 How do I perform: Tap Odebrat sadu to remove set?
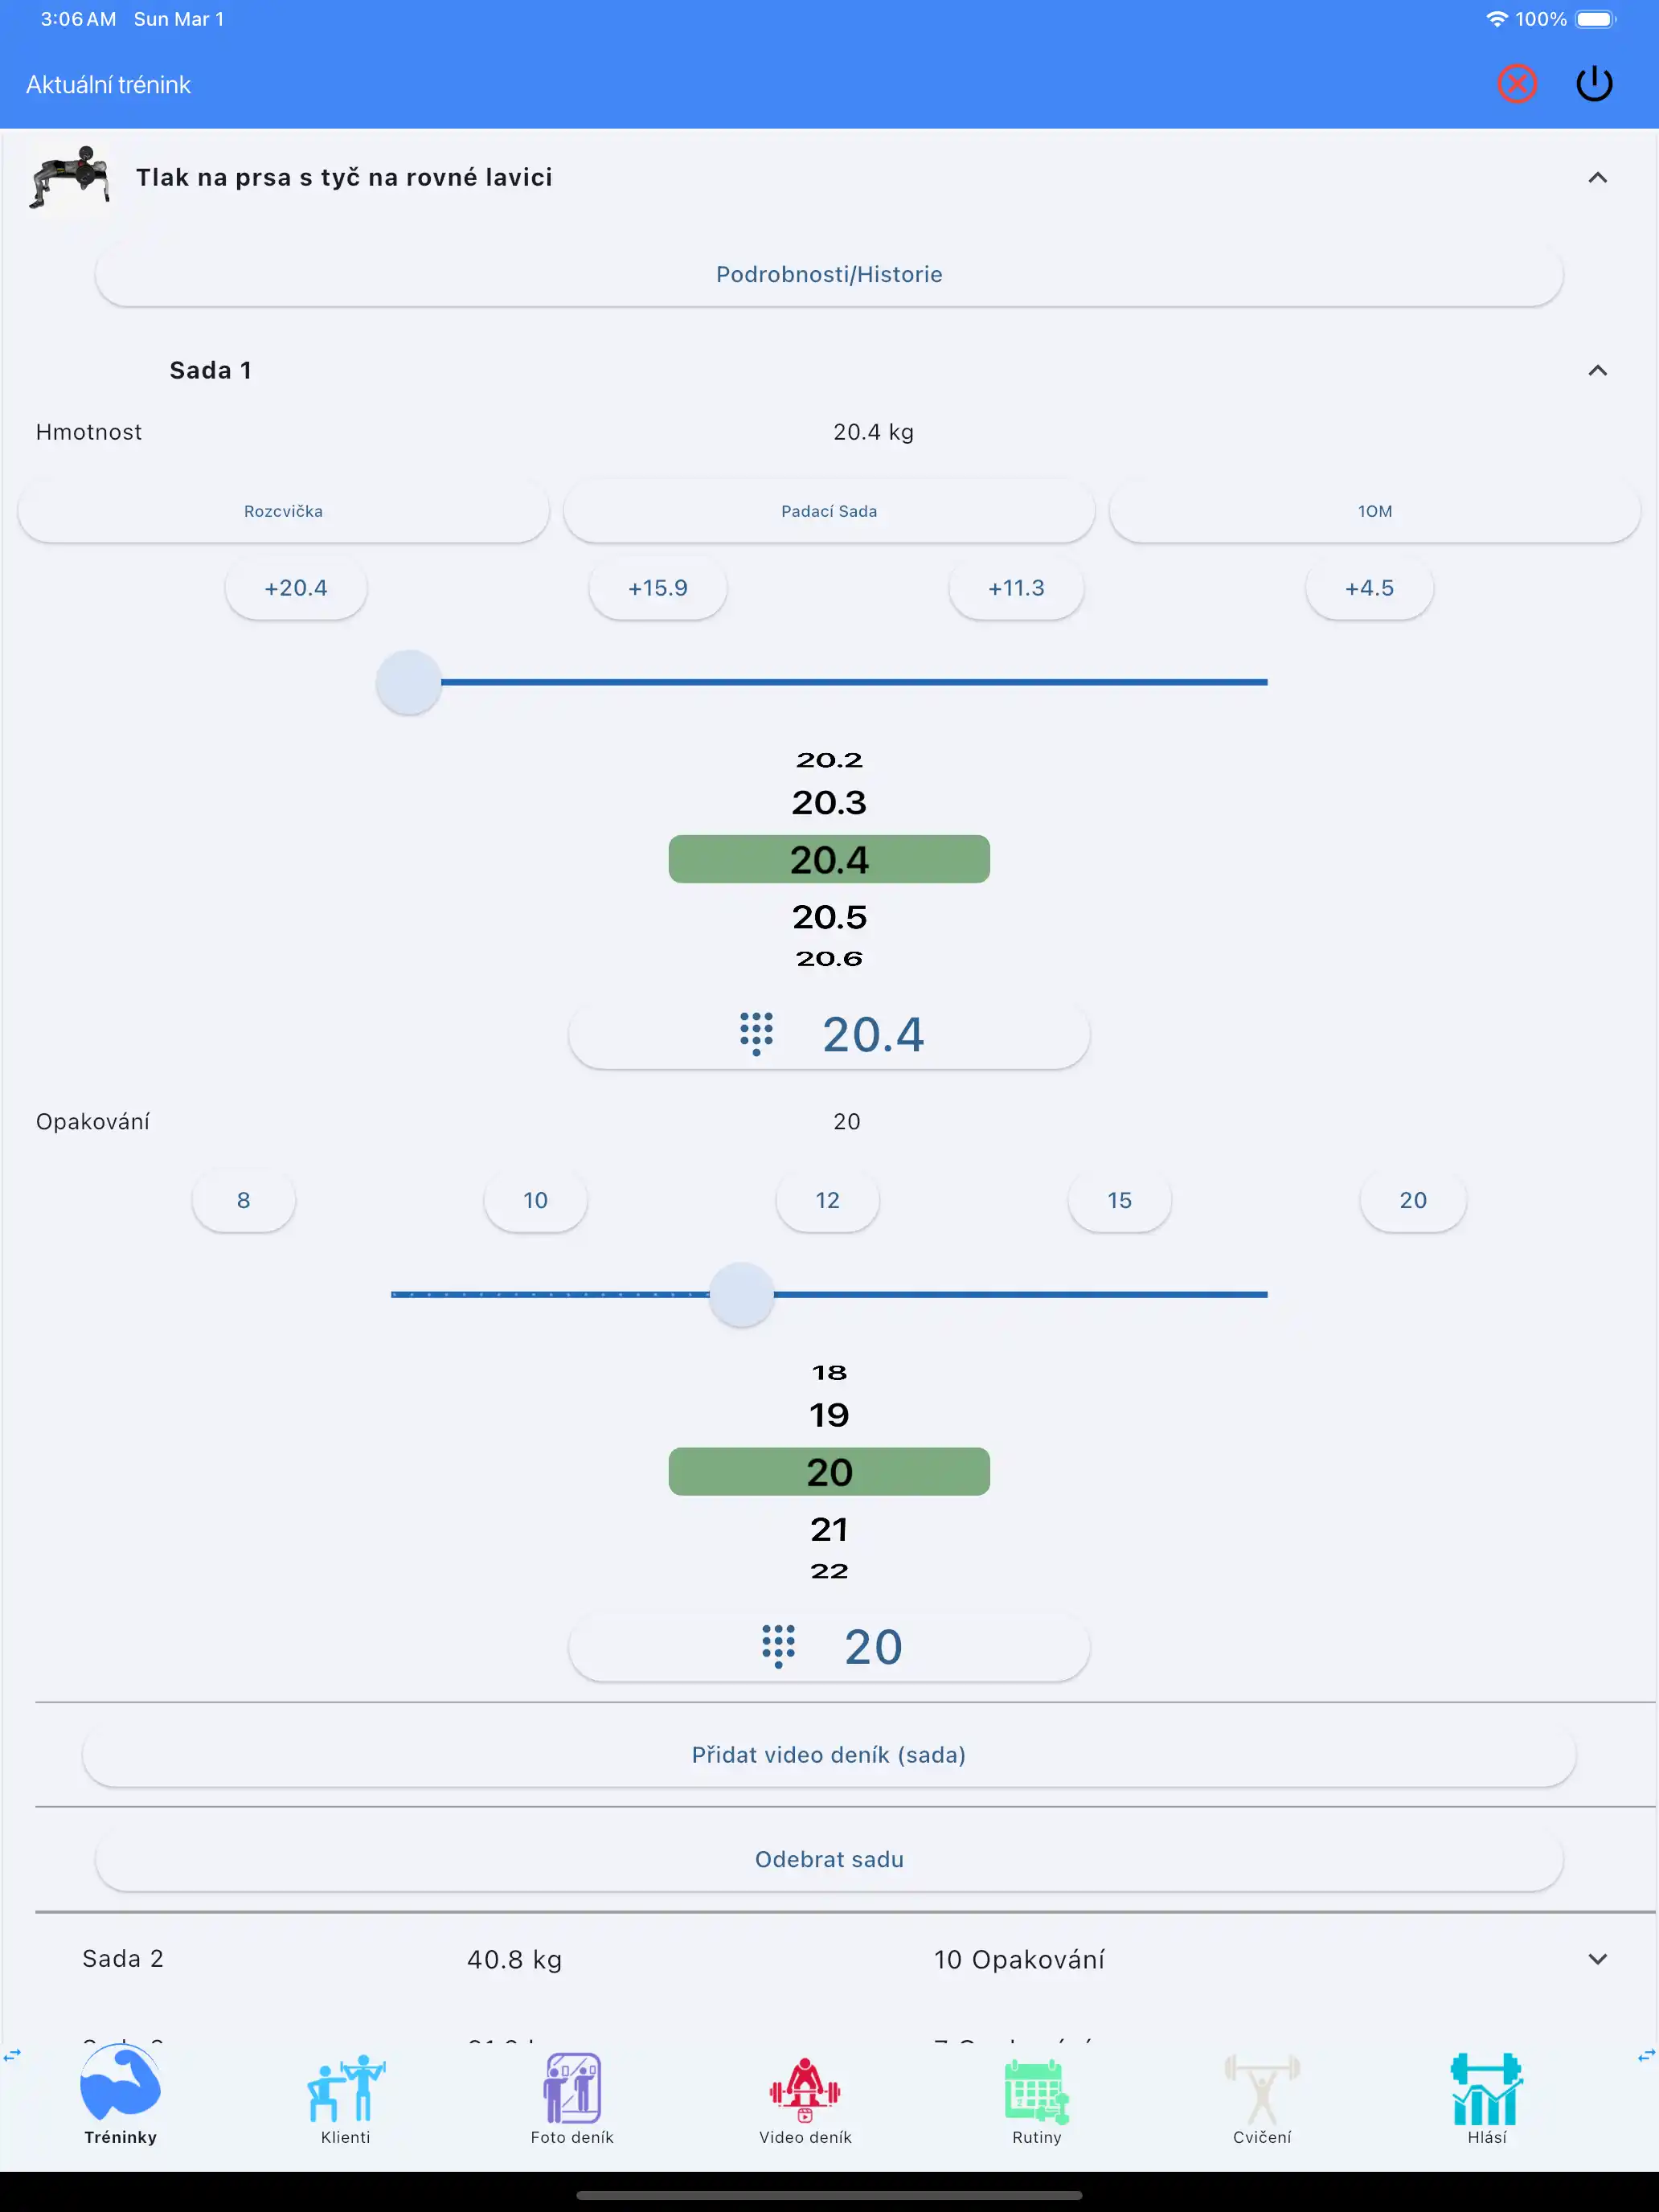point(828,1859)
